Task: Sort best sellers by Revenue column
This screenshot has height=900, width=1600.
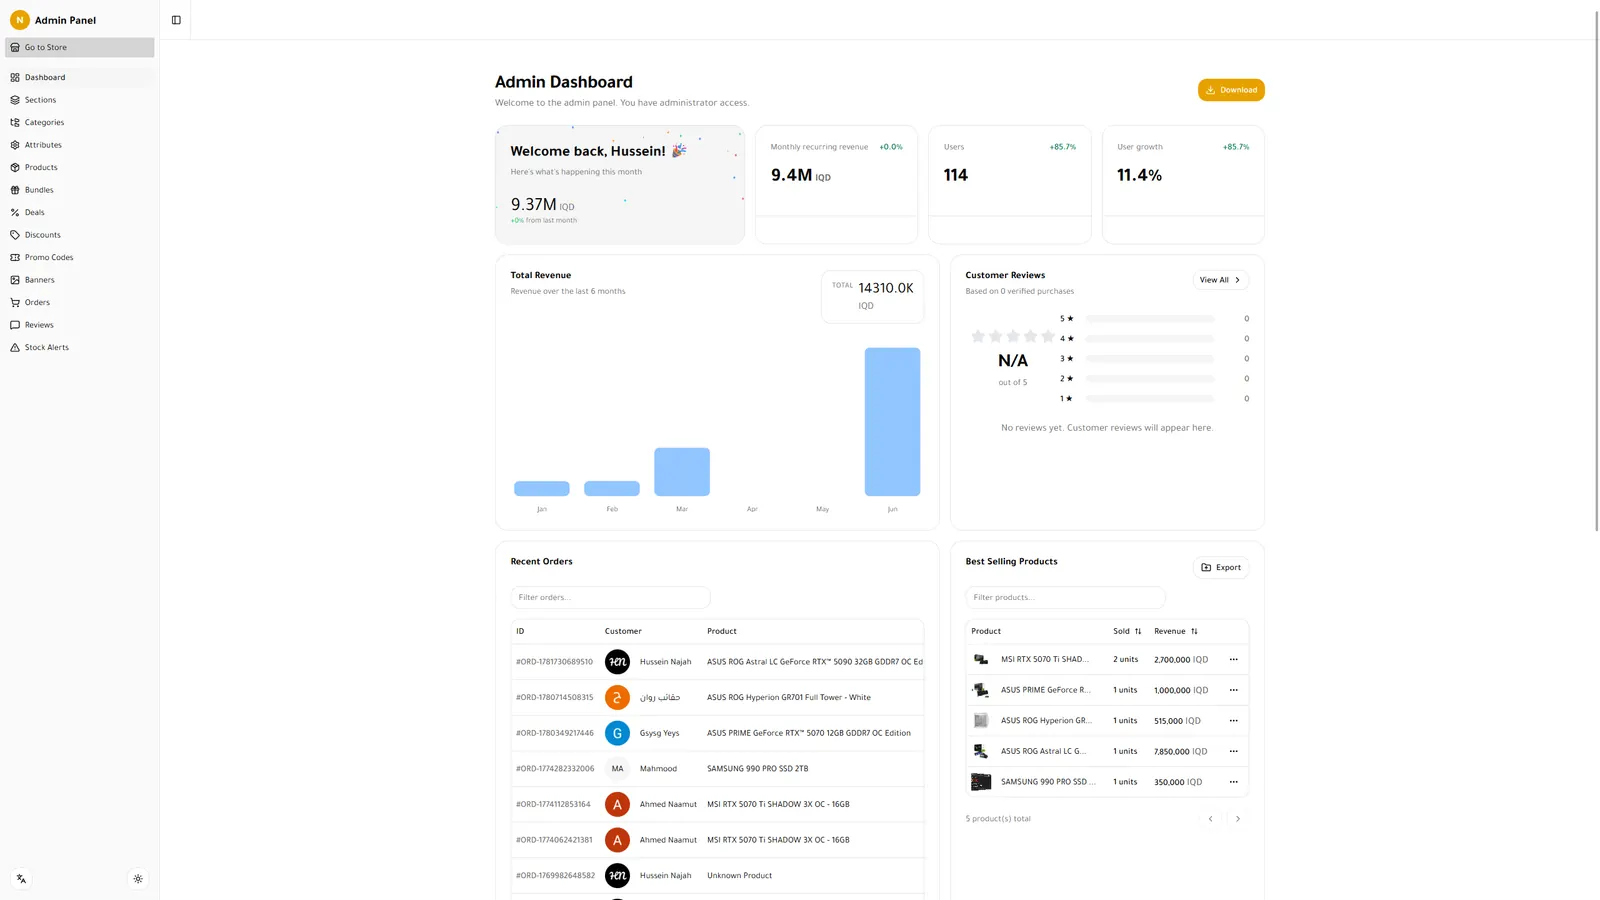Action: (1175, 631)
